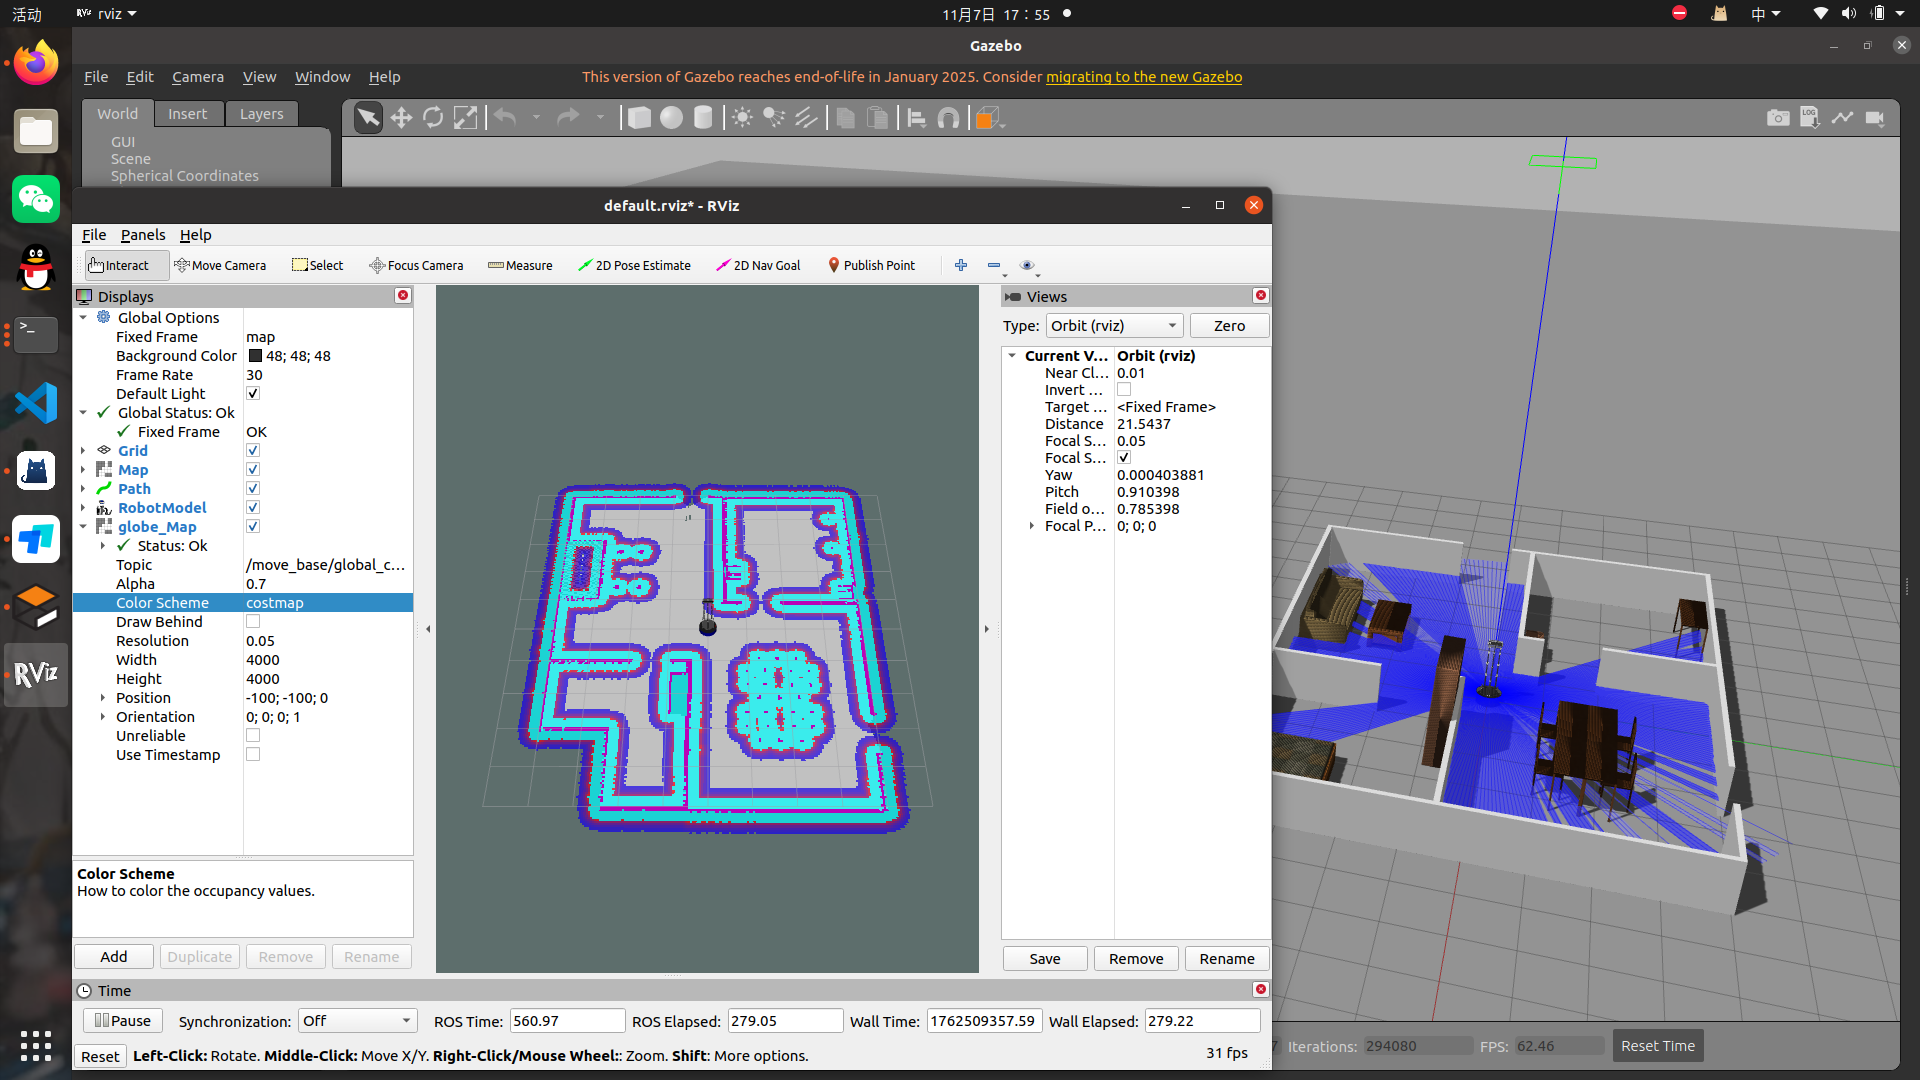Open the Panels menu in RViz
The image size is (1920, 1080).
tap(142, 235)
